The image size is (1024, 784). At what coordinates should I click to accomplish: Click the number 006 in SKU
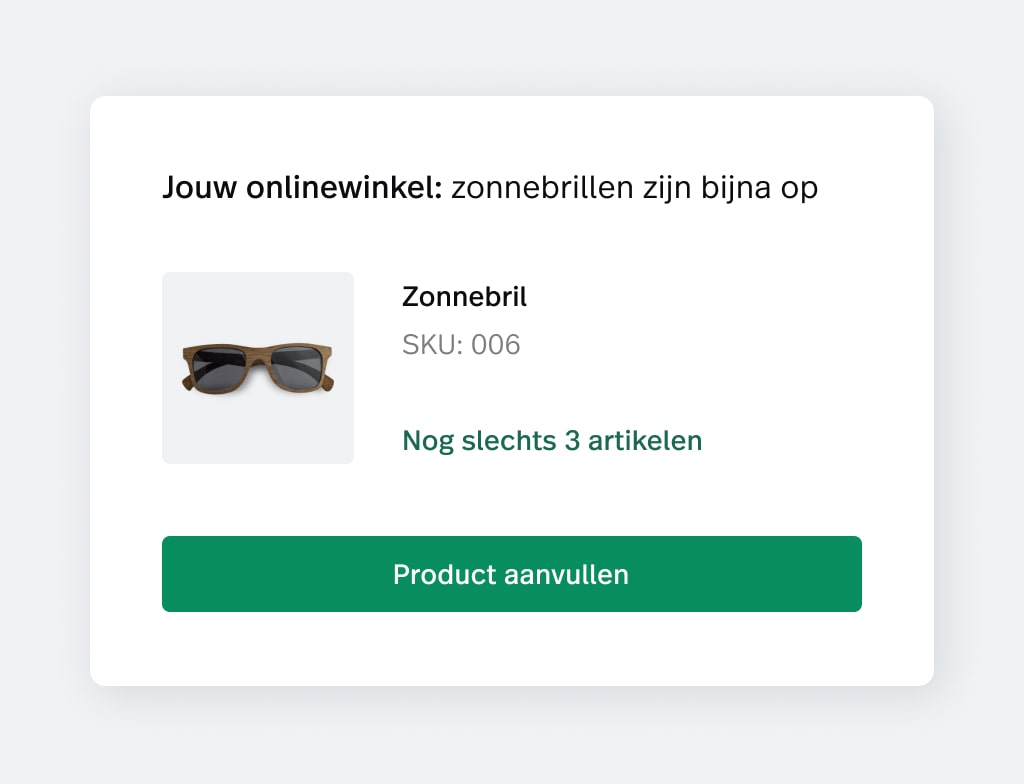coord(496,344)
